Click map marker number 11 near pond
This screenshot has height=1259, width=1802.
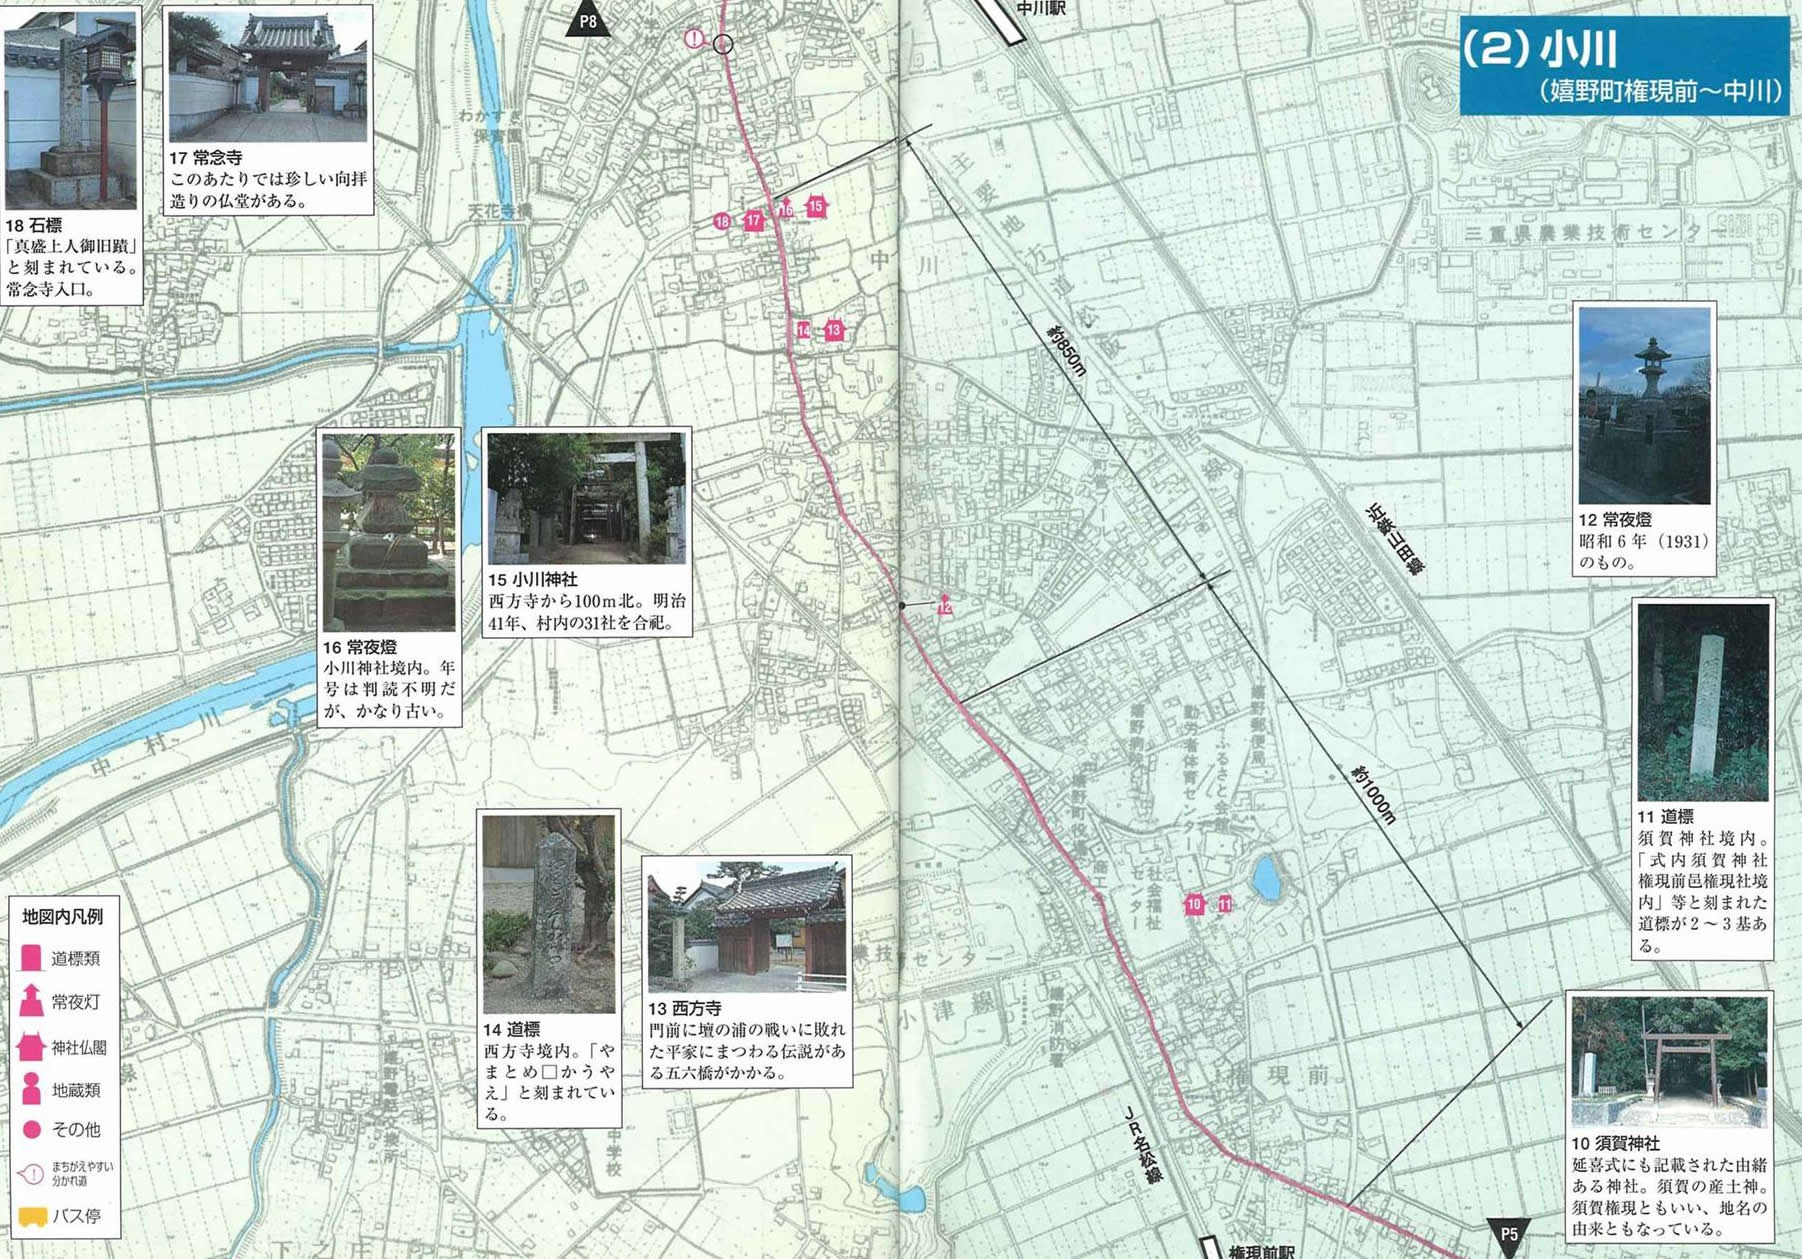(1225, 904)
